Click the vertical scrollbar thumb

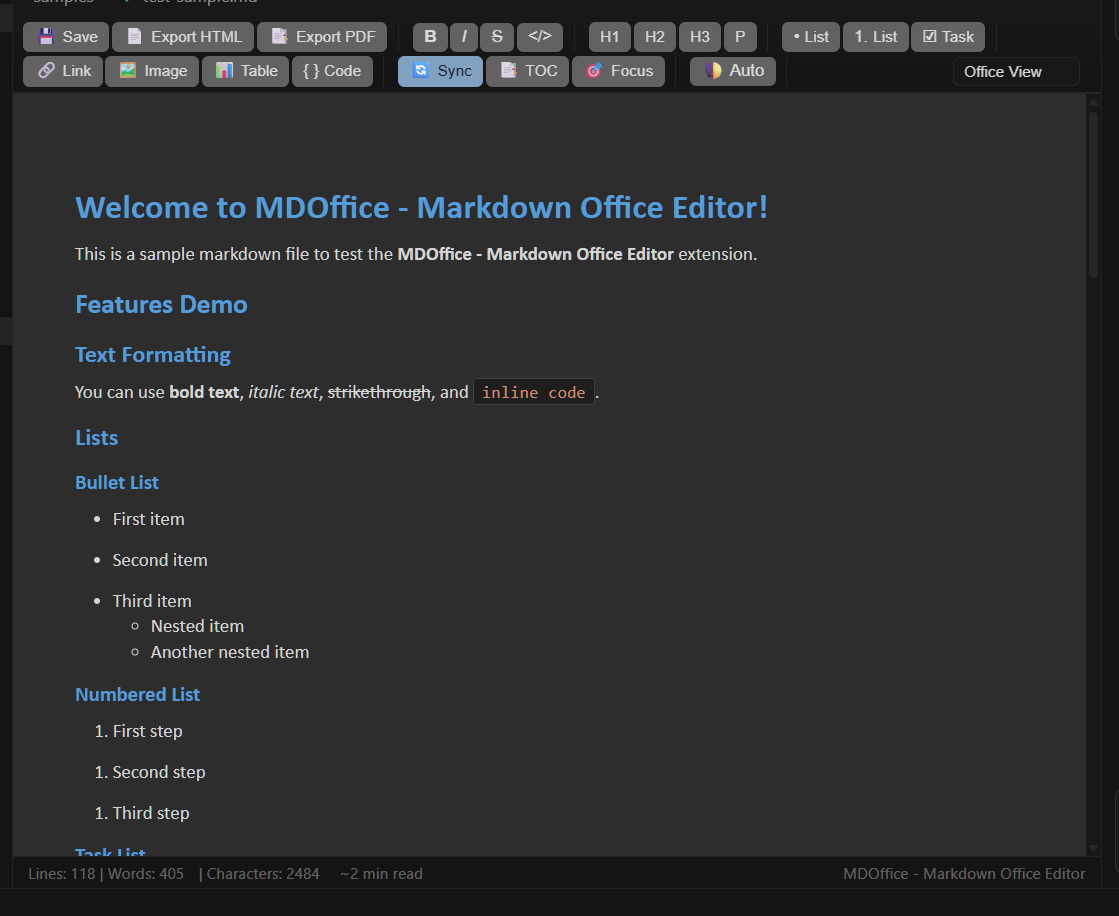click(x=1093, y=194)
